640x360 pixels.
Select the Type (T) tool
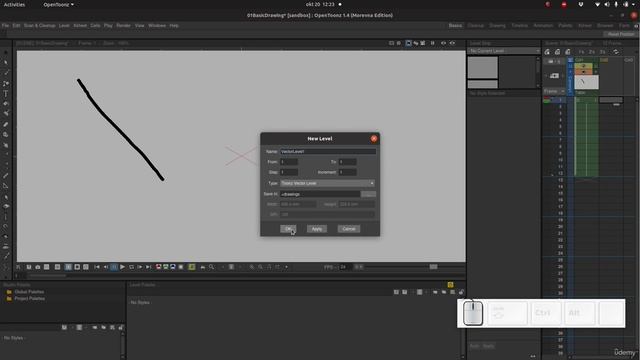6,93
